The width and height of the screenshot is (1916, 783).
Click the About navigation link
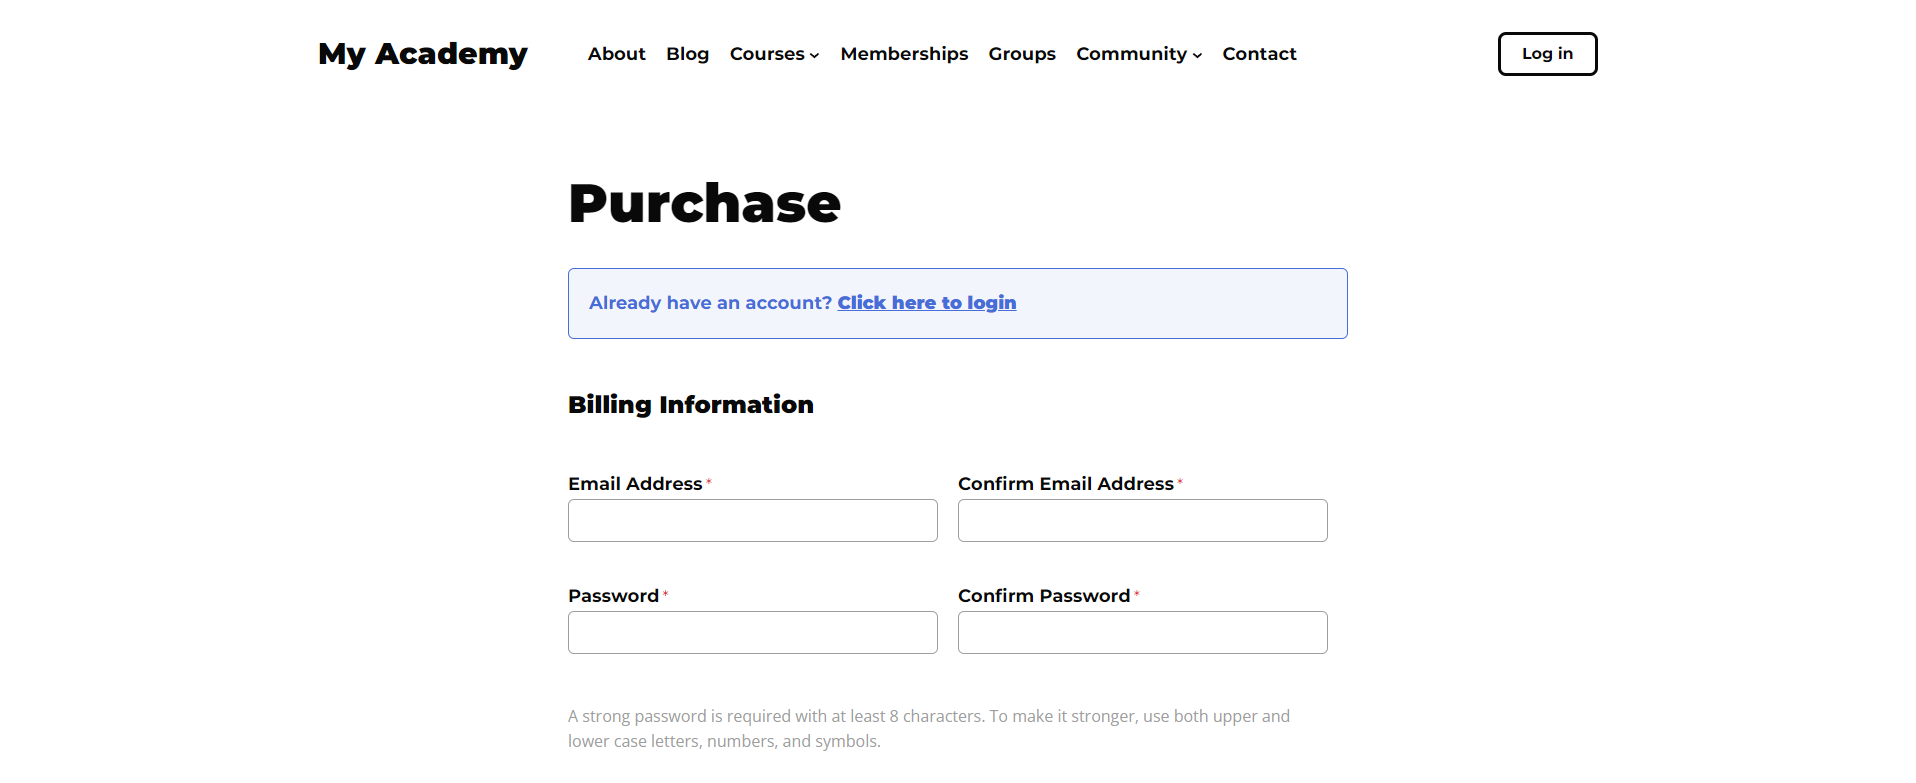point(616,54)
